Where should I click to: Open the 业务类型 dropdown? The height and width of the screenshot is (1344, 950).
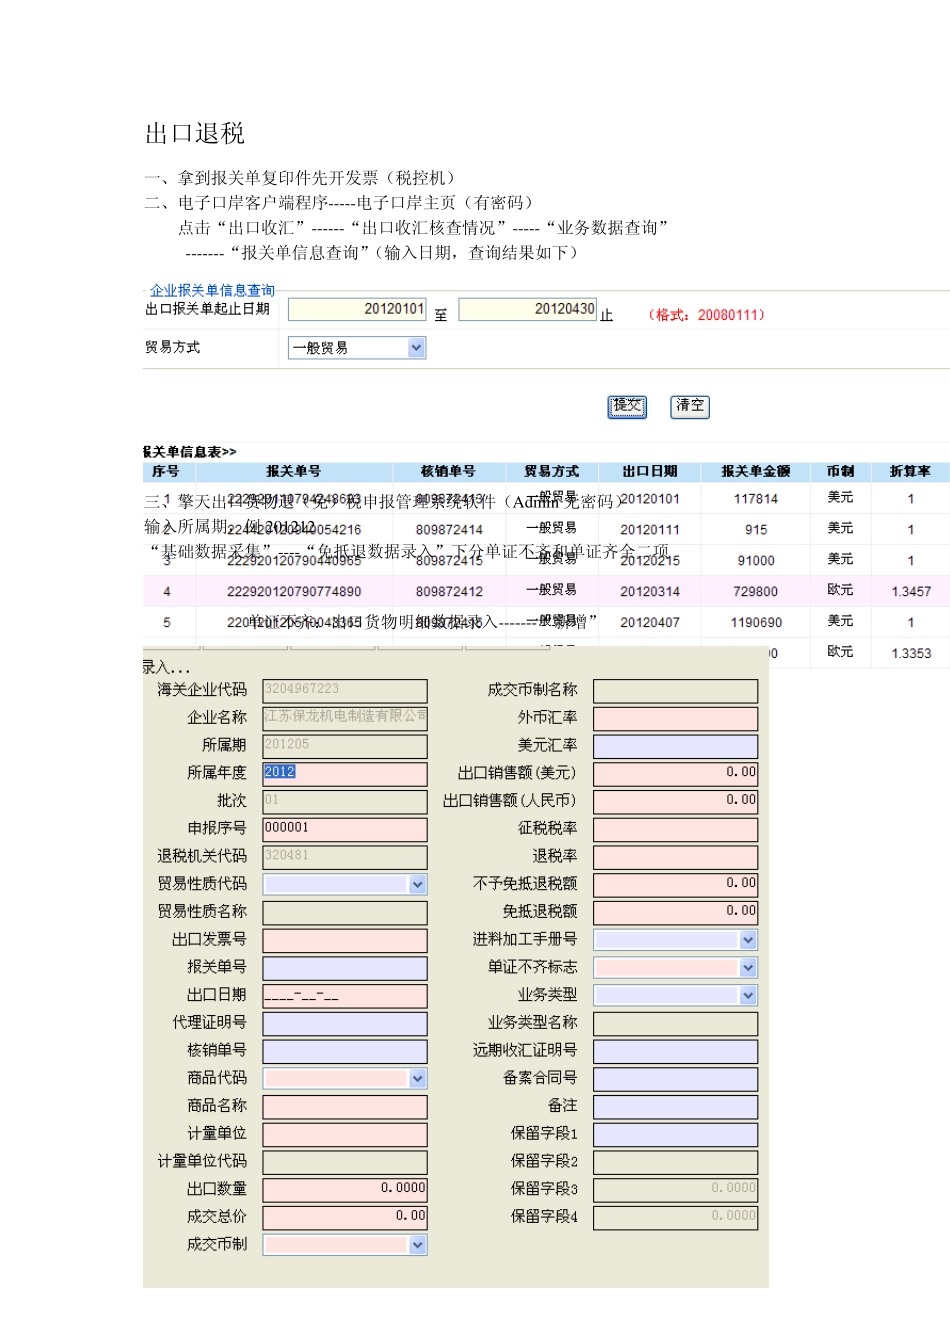point(748,995)
